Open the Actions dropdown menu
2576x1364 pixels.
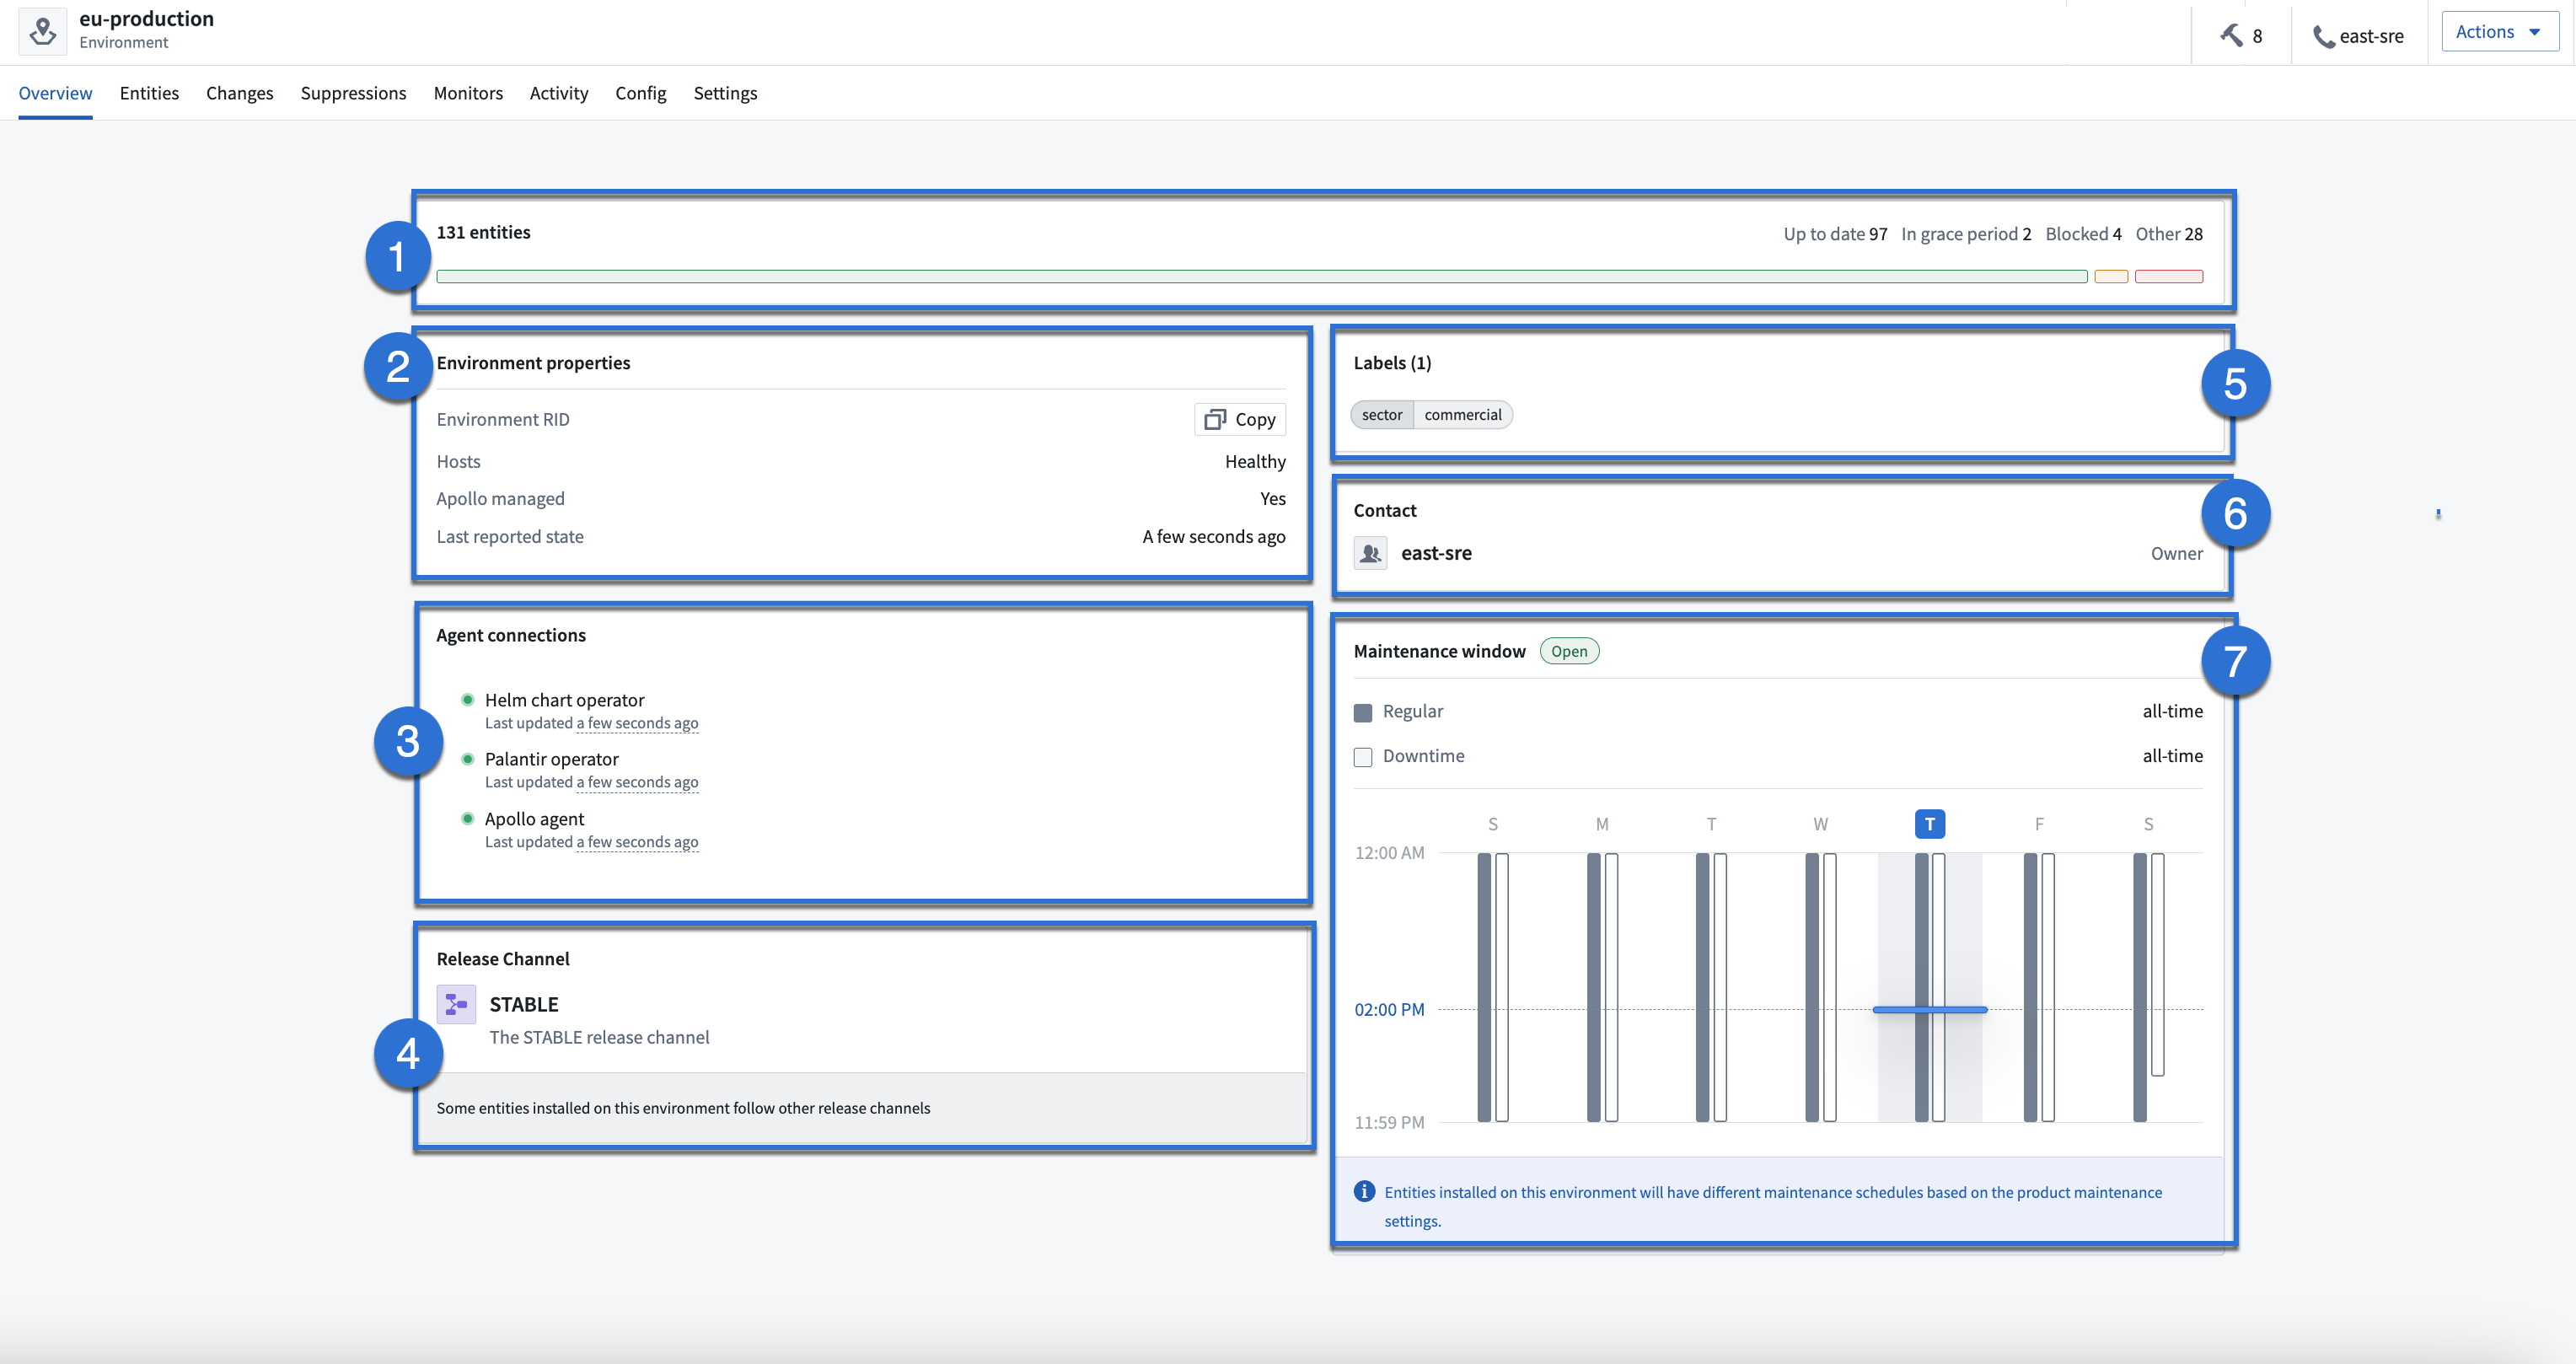(2499, 30)
